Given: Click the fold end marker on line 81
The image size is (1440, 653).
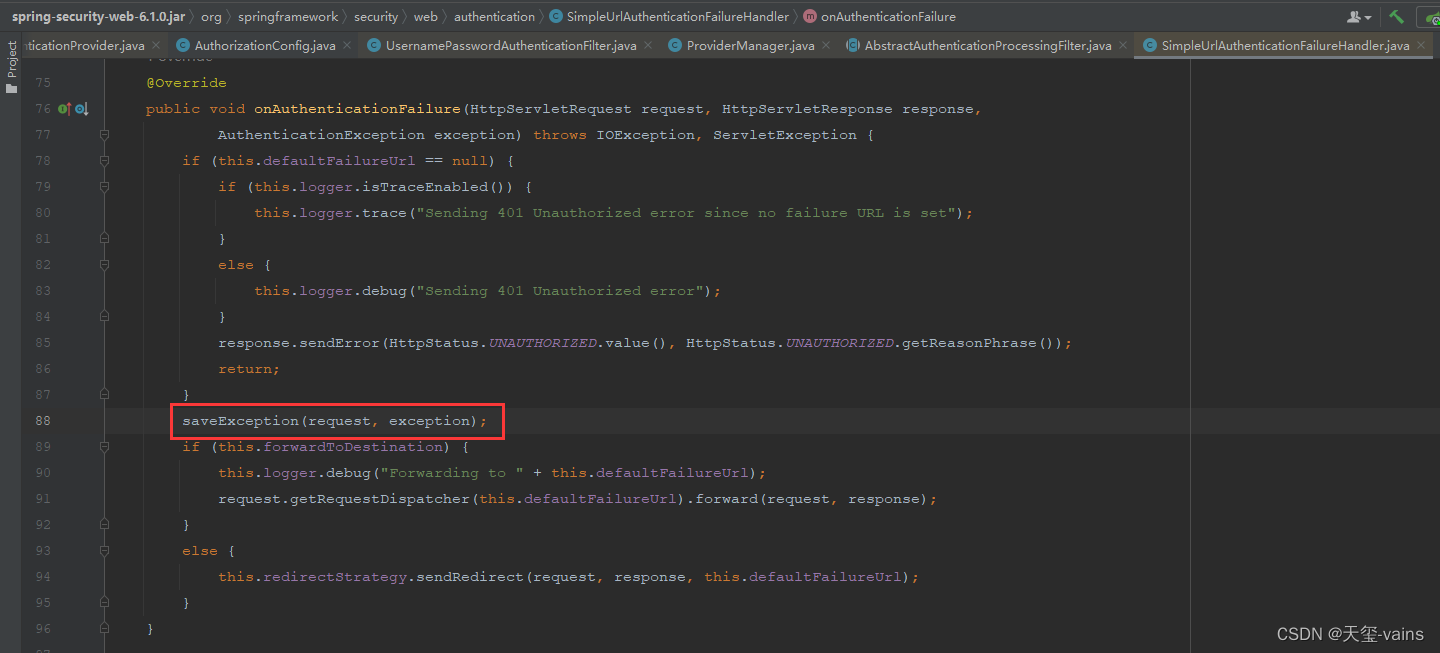Looking at the screenshot, I should tap(104, 239).
